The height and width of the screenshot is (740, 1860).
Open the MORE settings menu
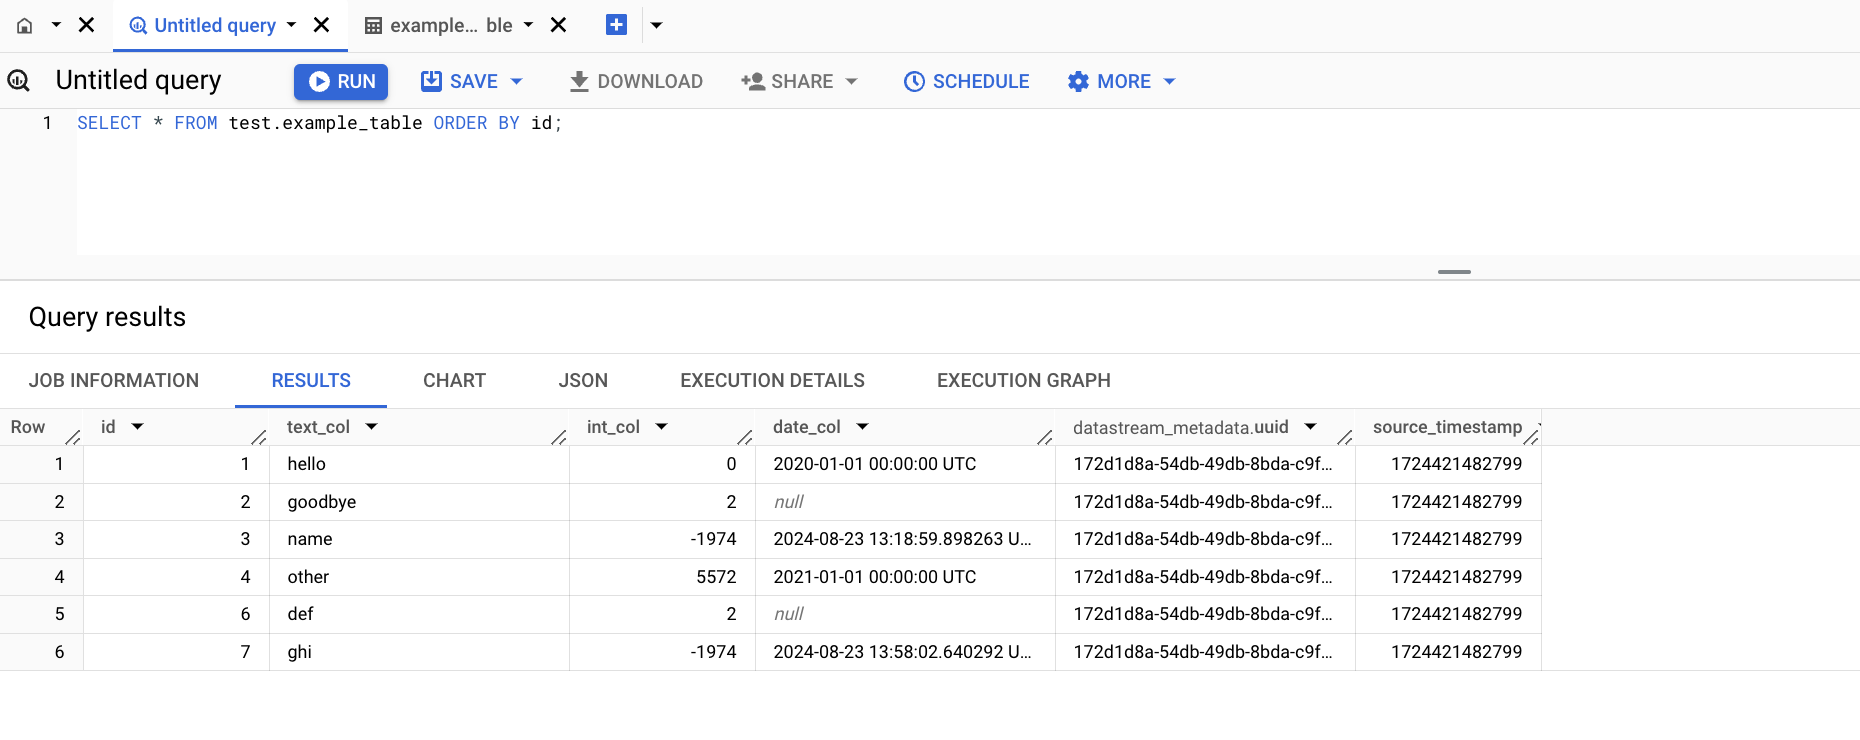(1110, 81)
